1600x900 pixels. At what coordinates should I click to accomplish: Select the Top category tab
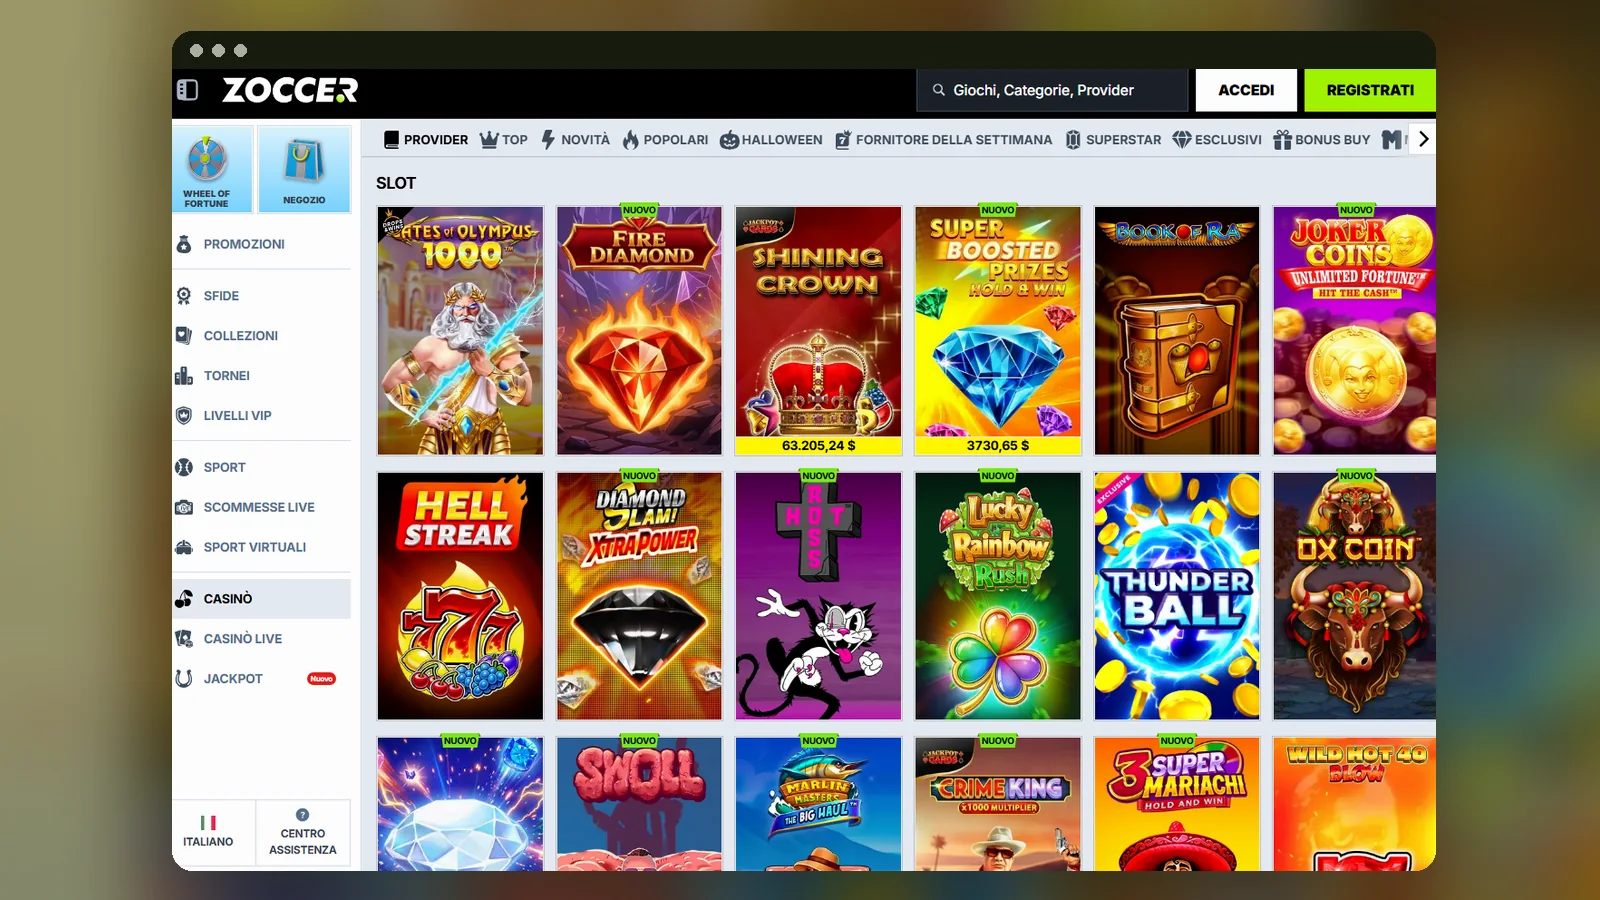504,140
